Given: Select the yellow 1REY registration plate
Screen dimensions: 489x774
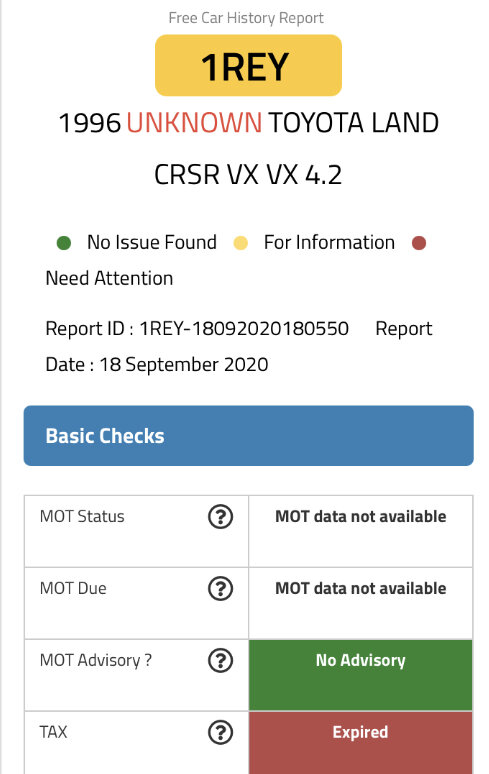Looking at the screenshot, I should pos(248,65).
